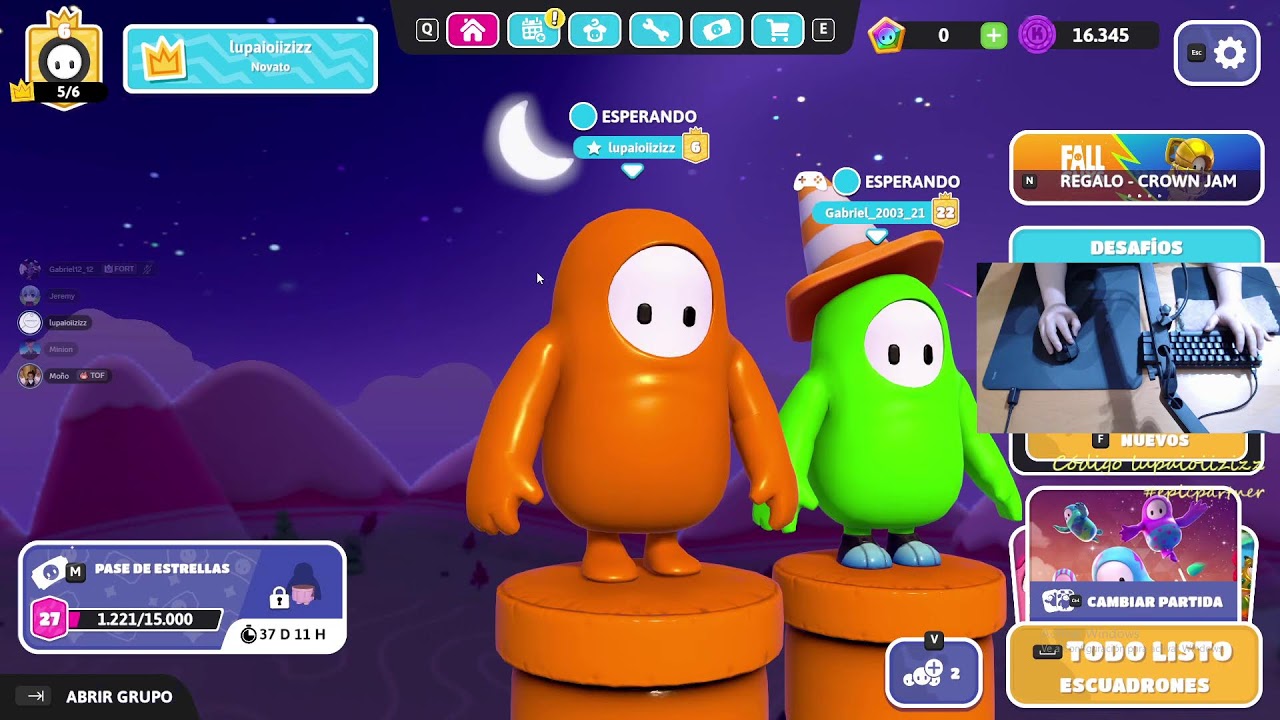Select friend Gabriel12_12 avatar in friends list

pyautogui.click(x=30, y=269)
